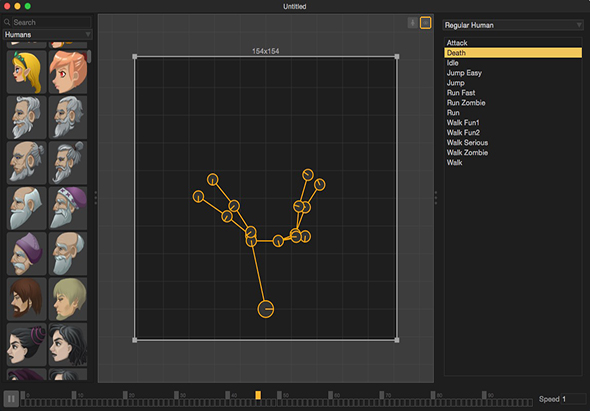
Task: Choose the grey topknot head with pointed beard
Action: click(x=68, y=163)
